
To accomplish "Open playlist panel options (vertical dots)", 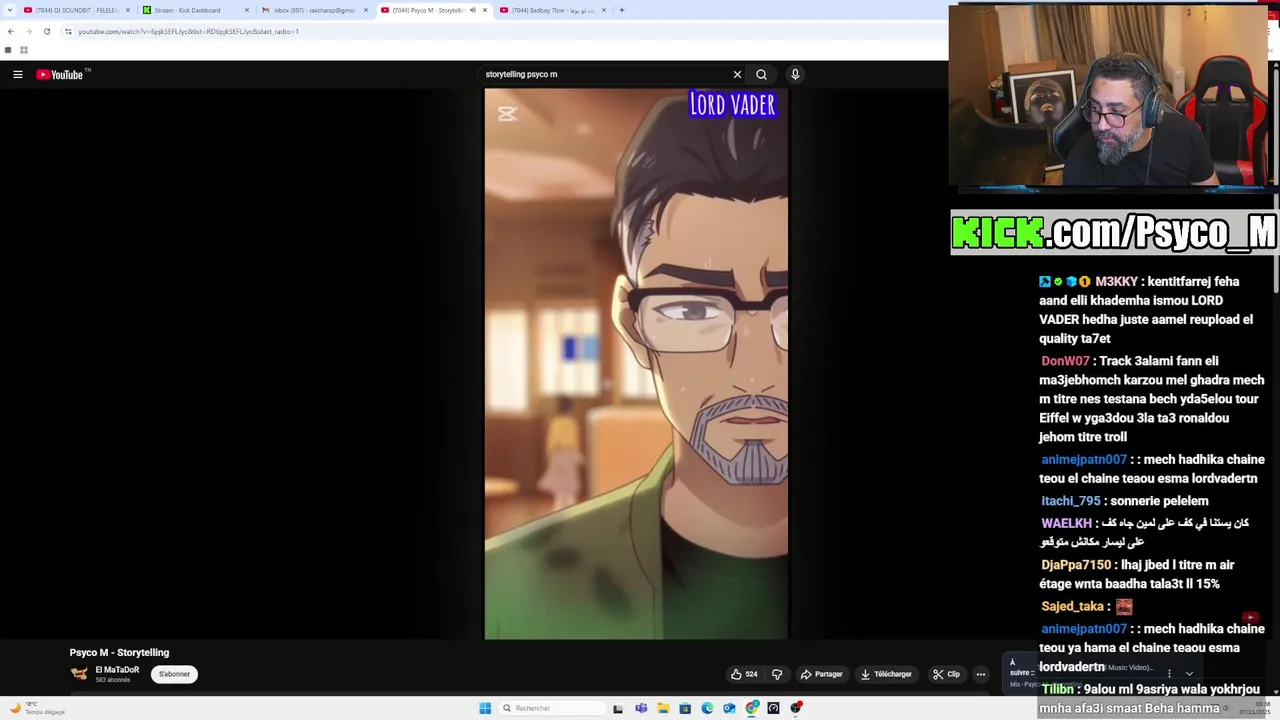I will (1169, 673).
